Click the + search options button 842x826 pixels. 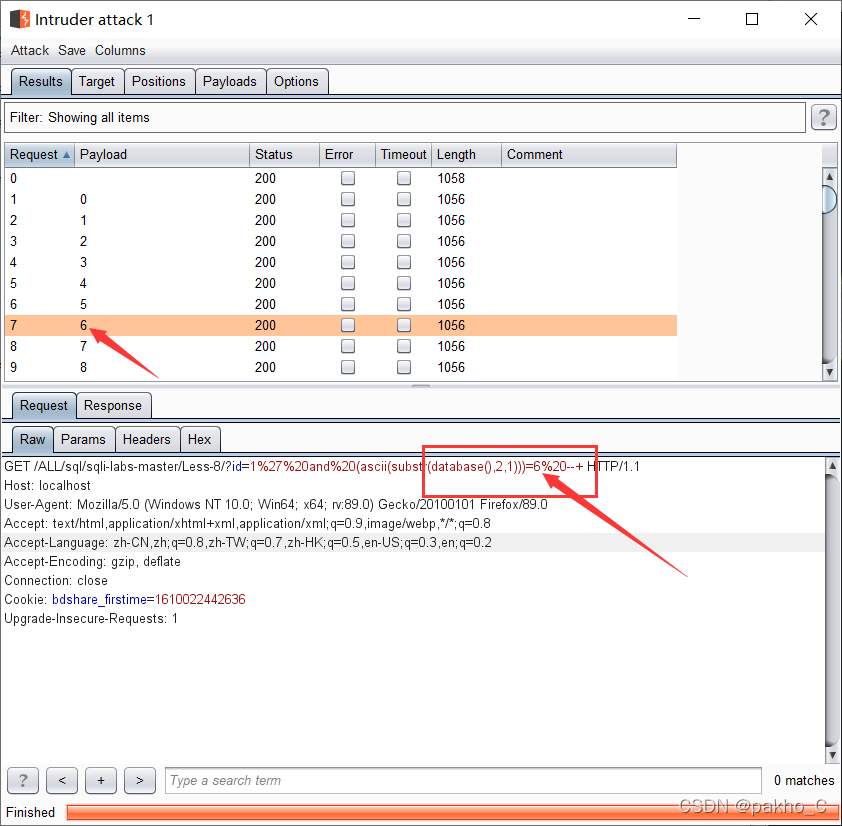point(101,780)
